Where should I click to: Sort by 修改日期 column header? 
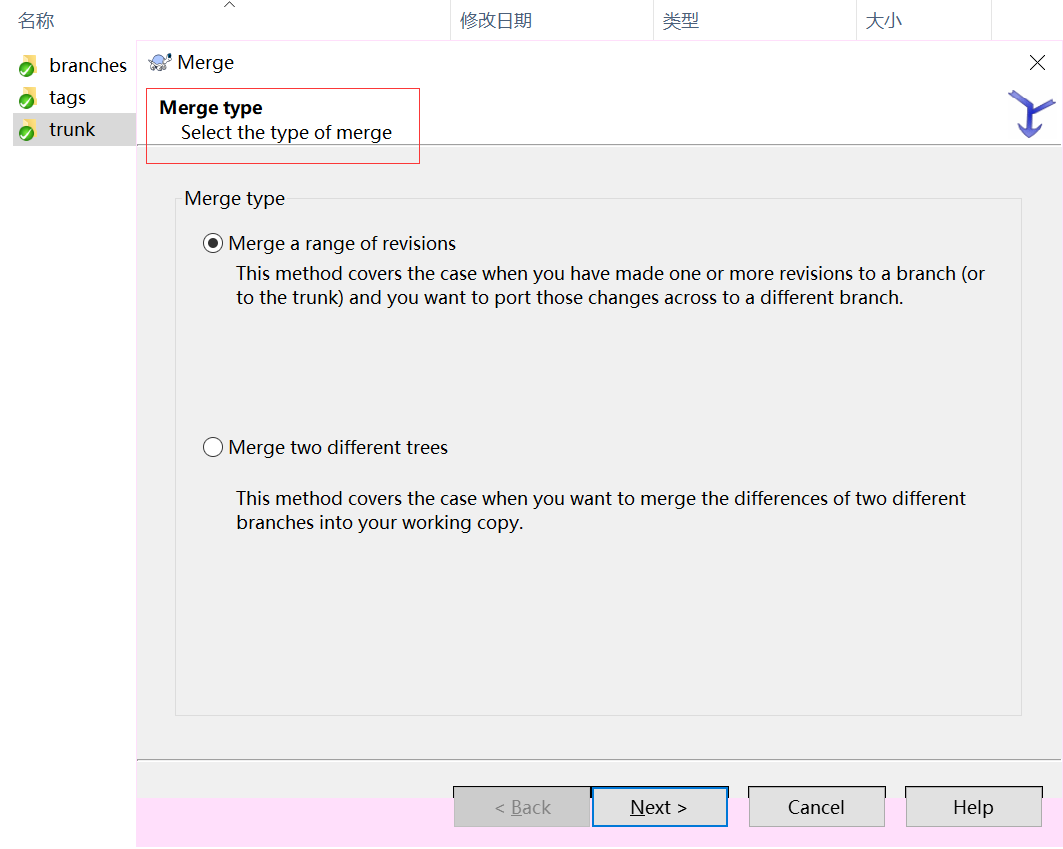[495, 21]
